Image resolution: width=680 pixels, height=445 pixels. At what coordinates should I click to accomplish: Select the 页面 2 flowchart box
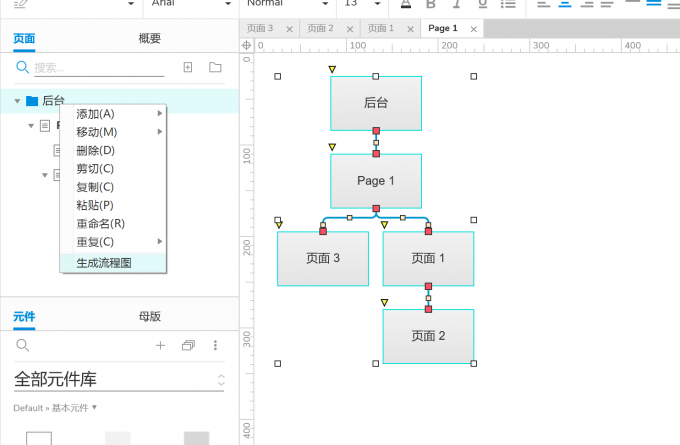pyautogui.click(x=428, y=336)
